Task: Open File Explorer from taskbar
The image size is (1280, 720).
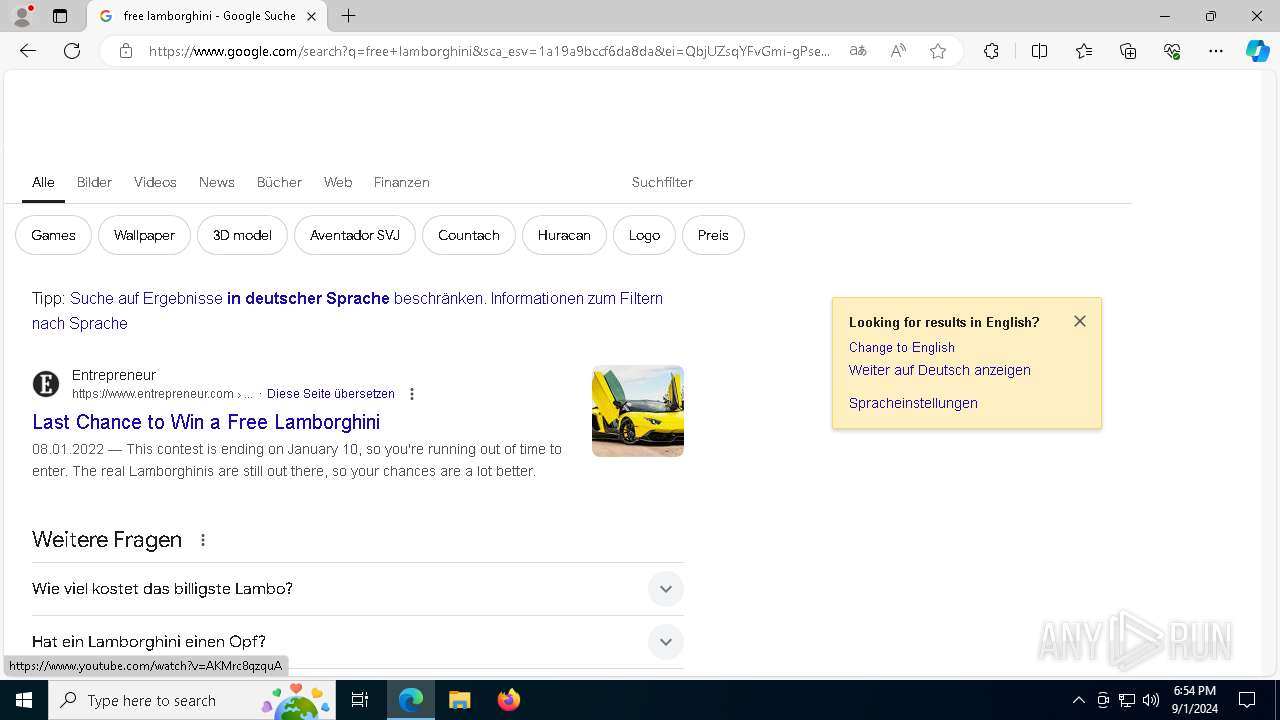Action: 460,700
